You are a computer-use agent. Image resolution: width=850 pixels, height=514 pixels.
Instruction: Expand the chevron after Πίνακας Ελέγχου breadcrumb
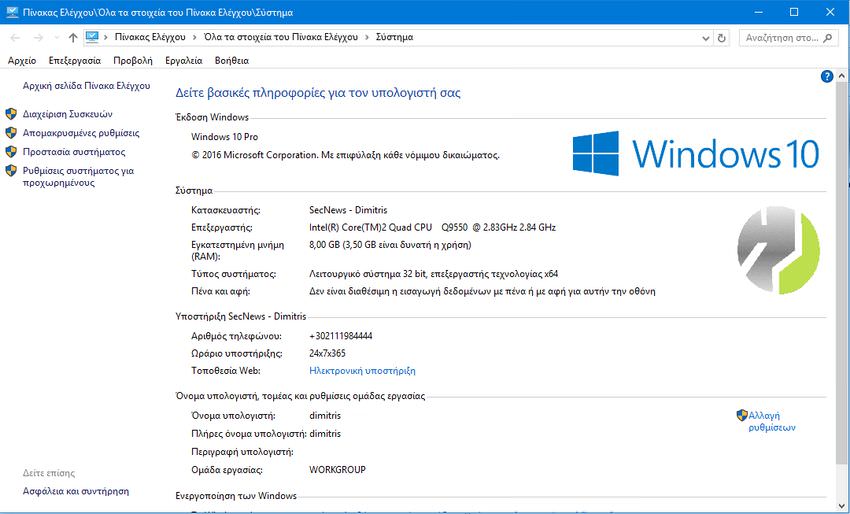pos(195,37)
